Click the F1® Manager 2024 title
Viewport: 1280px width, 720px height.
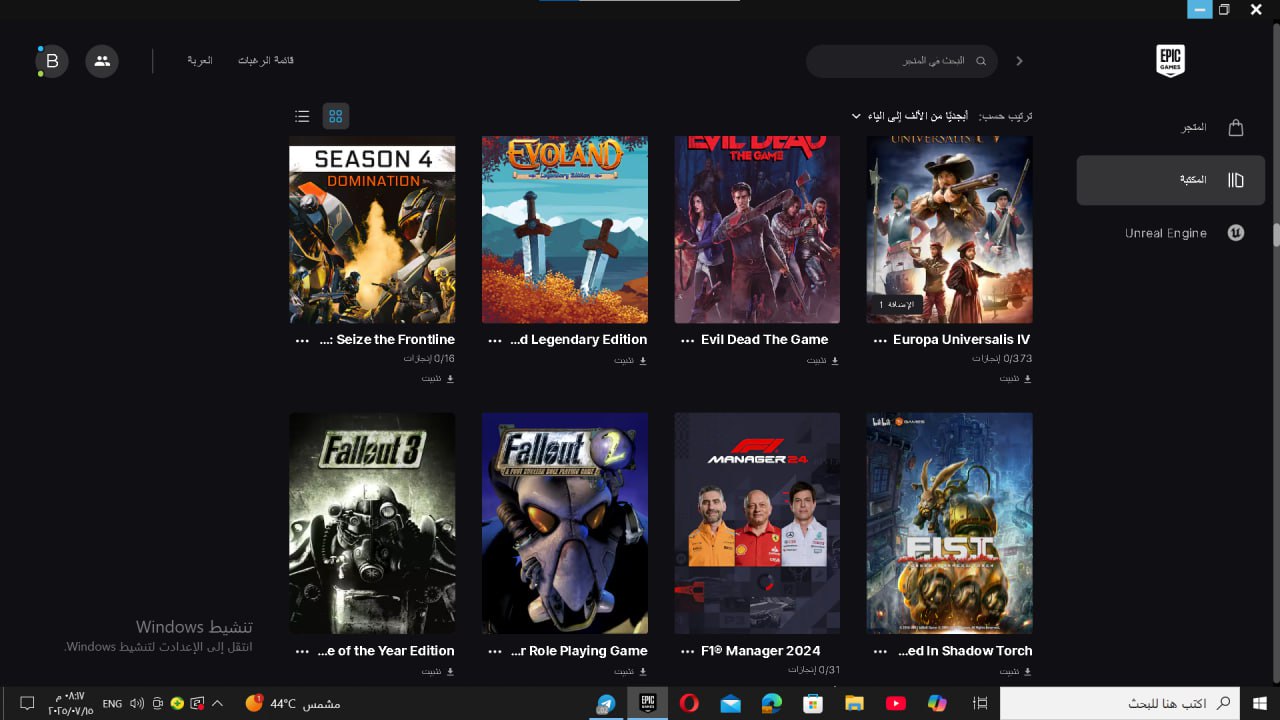coord(761,651)
